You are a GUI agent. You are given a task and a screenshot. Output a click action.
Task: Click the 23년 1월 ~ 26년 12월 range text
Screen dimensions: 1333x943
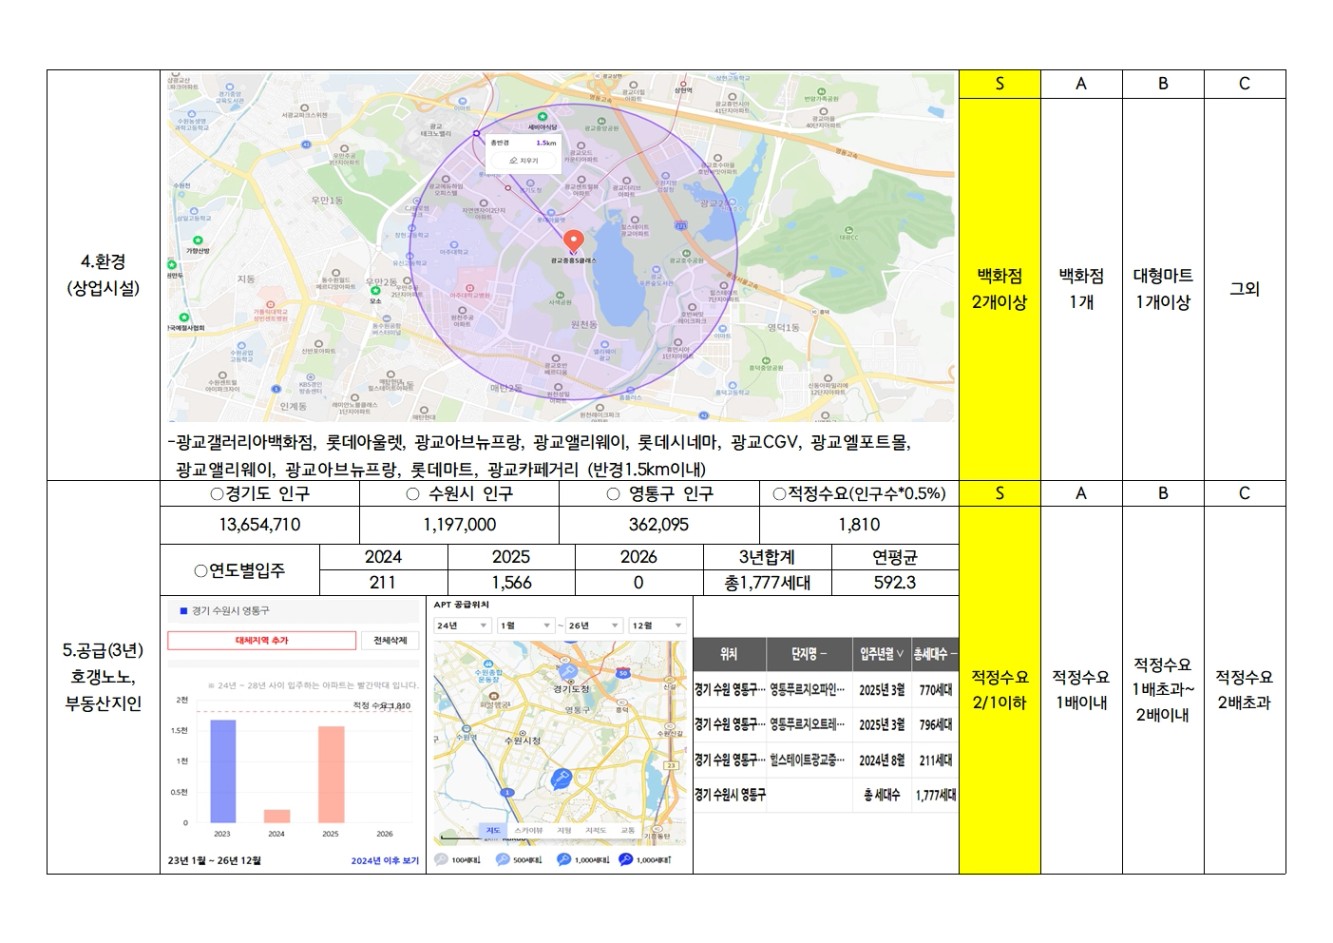(x=214, y=861)
